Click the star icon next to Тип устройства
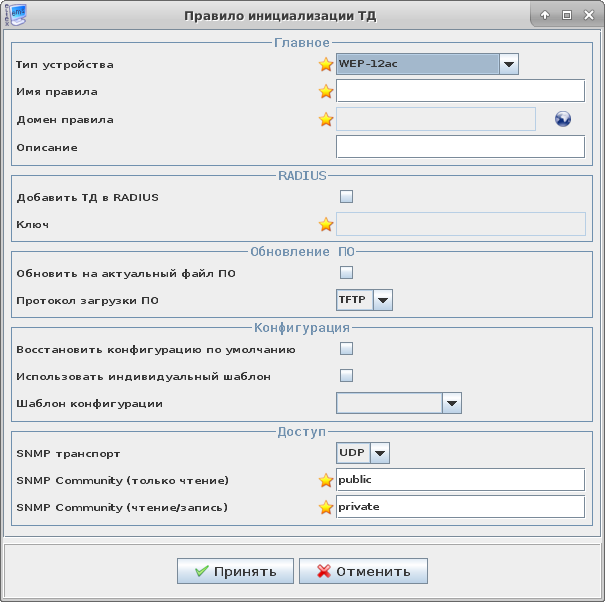Viewport: 605px width, 602px height. (325, 65)
